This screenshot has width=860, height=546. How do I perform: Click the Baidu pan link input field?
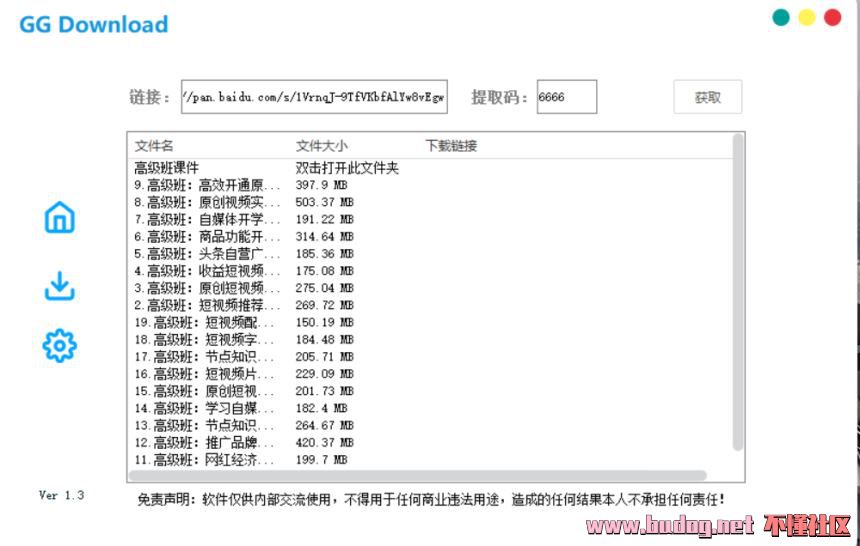pyautogui.click(x=313, y=98)
